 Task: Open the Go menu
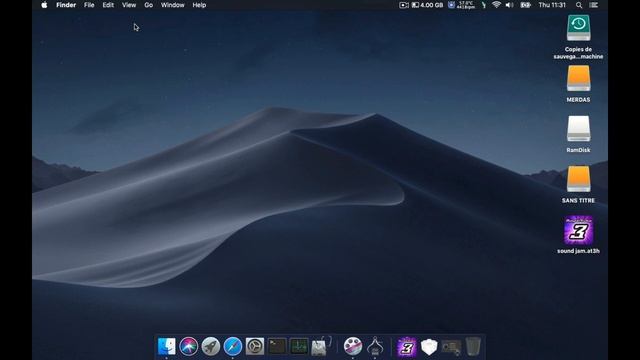(149, 5)
